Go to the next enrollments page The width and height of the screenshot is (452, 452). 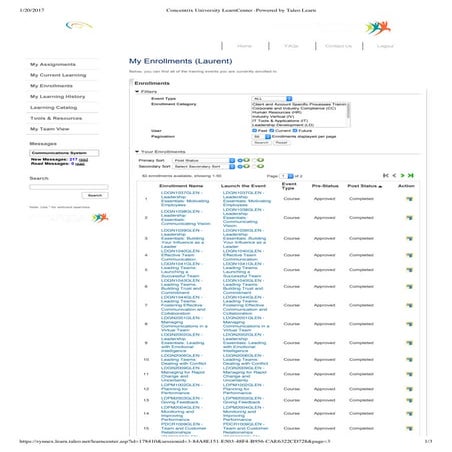(x=402, y=175)
